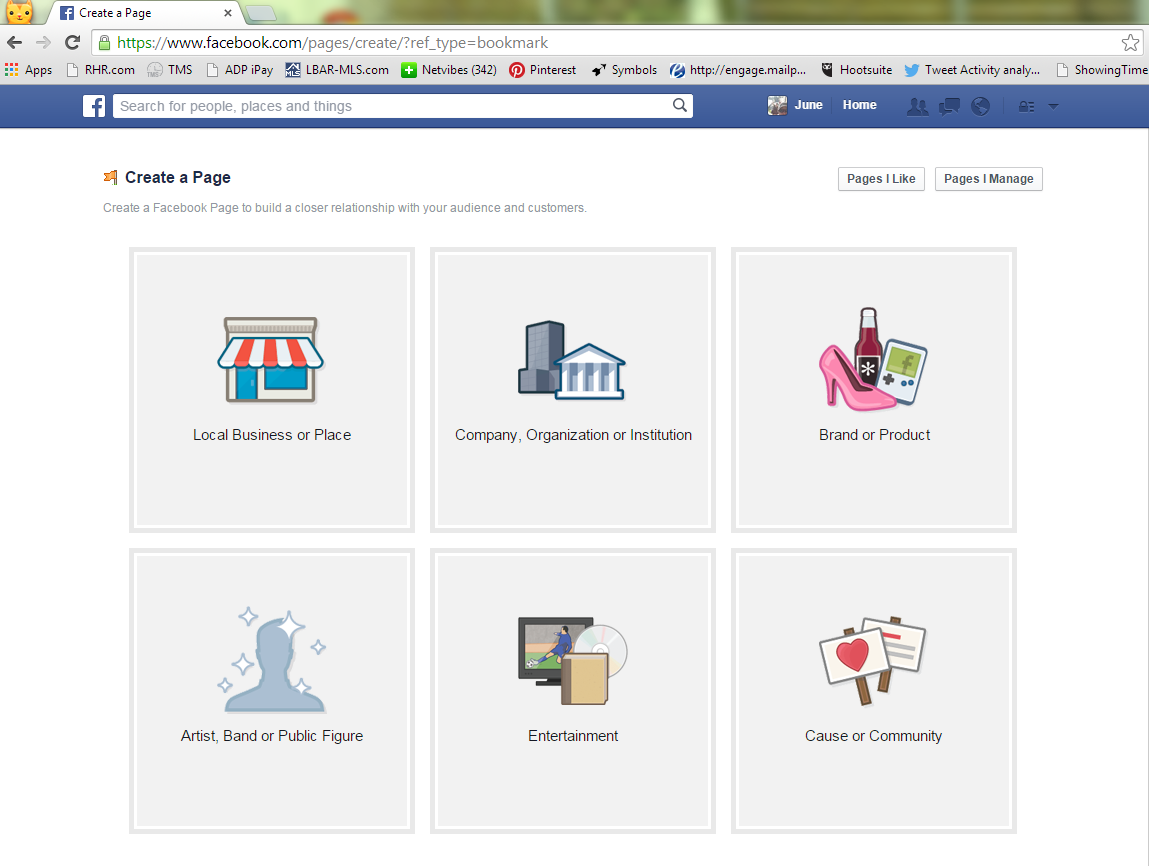Click the Create a Page heading

tap(177, 177)
